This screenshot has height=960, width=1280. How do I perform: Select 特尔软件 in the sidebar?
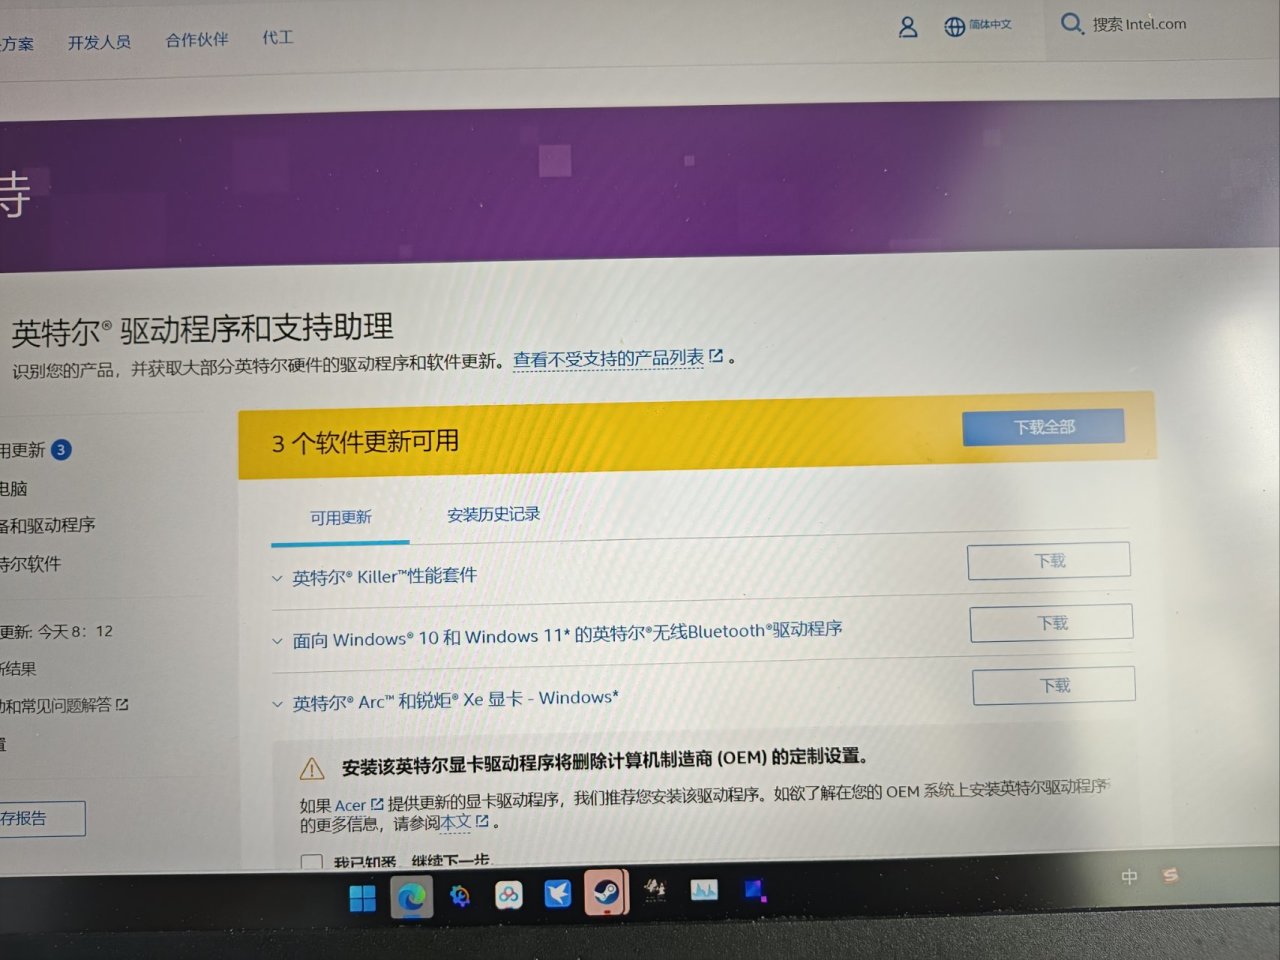pyautogui.click(x=30, y=564)
